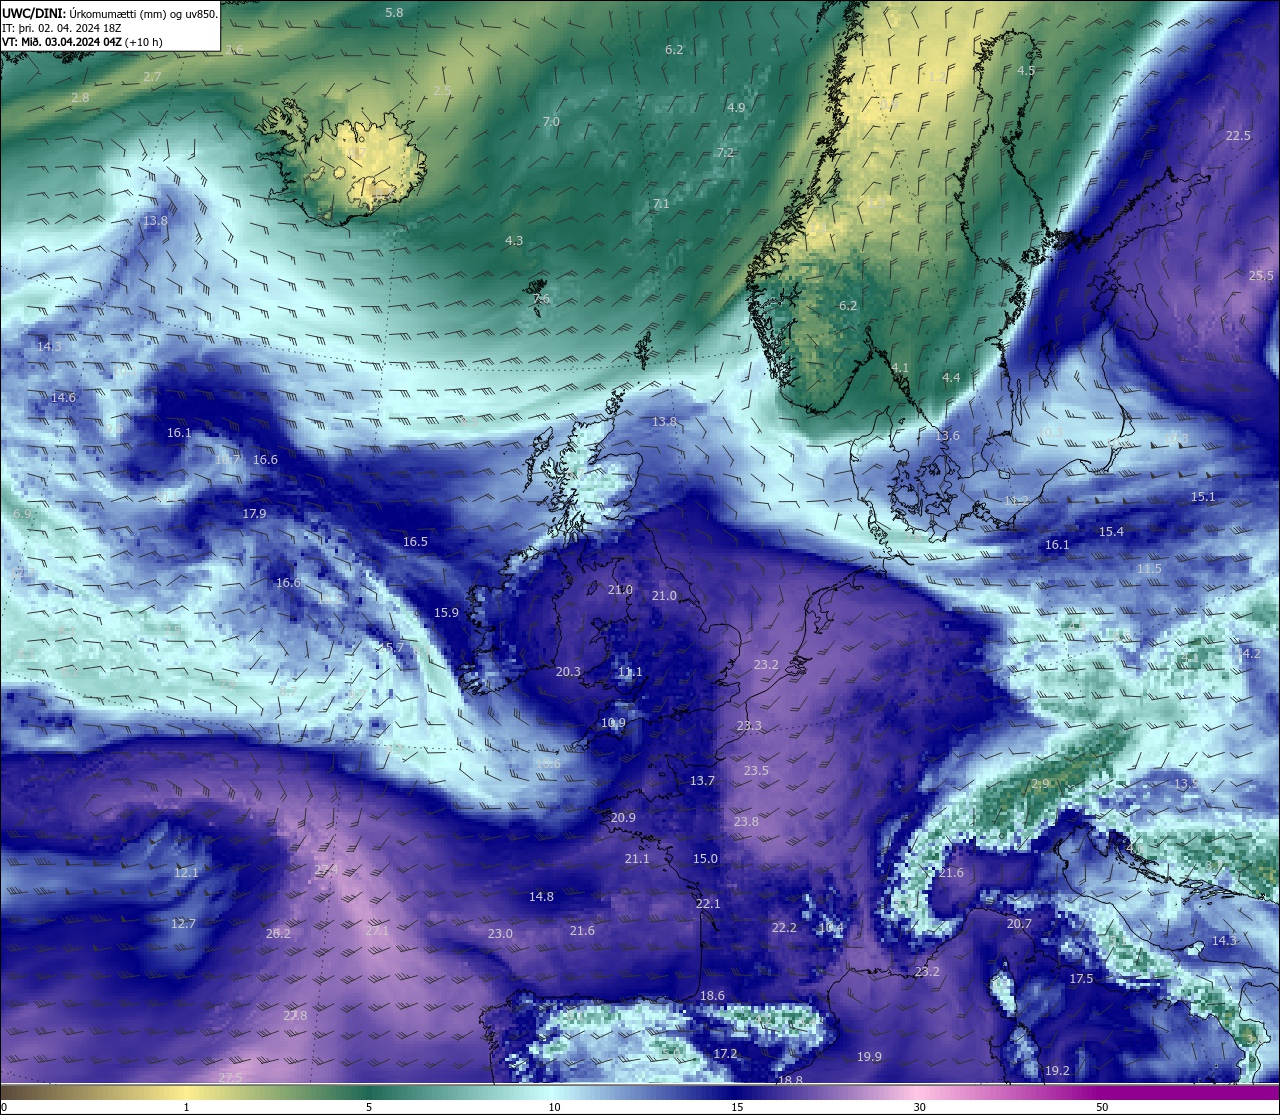Click the 15.9 value west of Ireland
This screenshot has width=1280, height=1115.
pyautogui.click(x=446, y=612)
